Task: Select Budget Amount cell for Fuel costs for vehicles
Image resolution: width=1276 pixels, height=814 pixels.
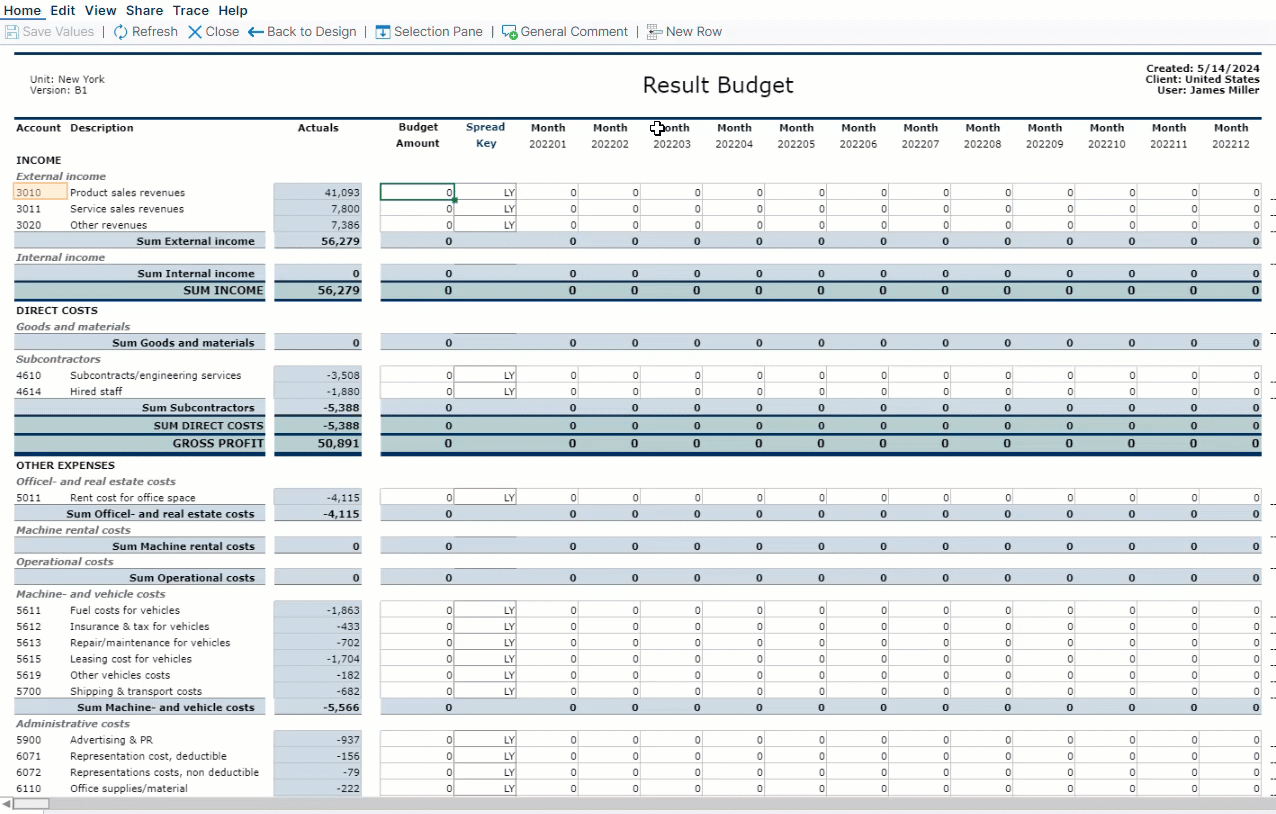Action: [x=417, y=610]
